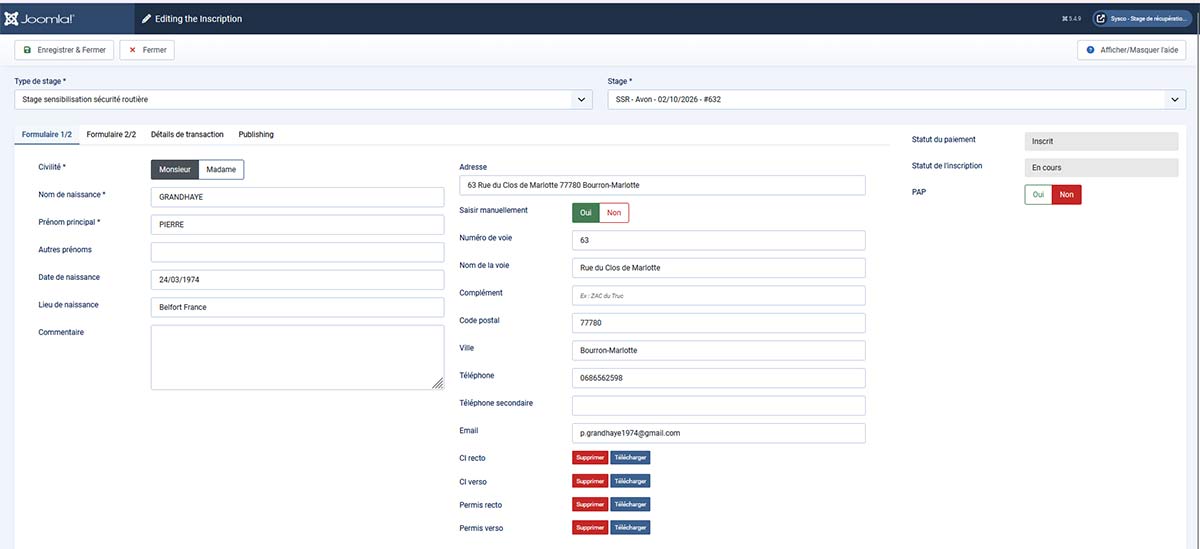Click the Téléphone secondaire field
1200x549 pixels.
coord(718,406)
